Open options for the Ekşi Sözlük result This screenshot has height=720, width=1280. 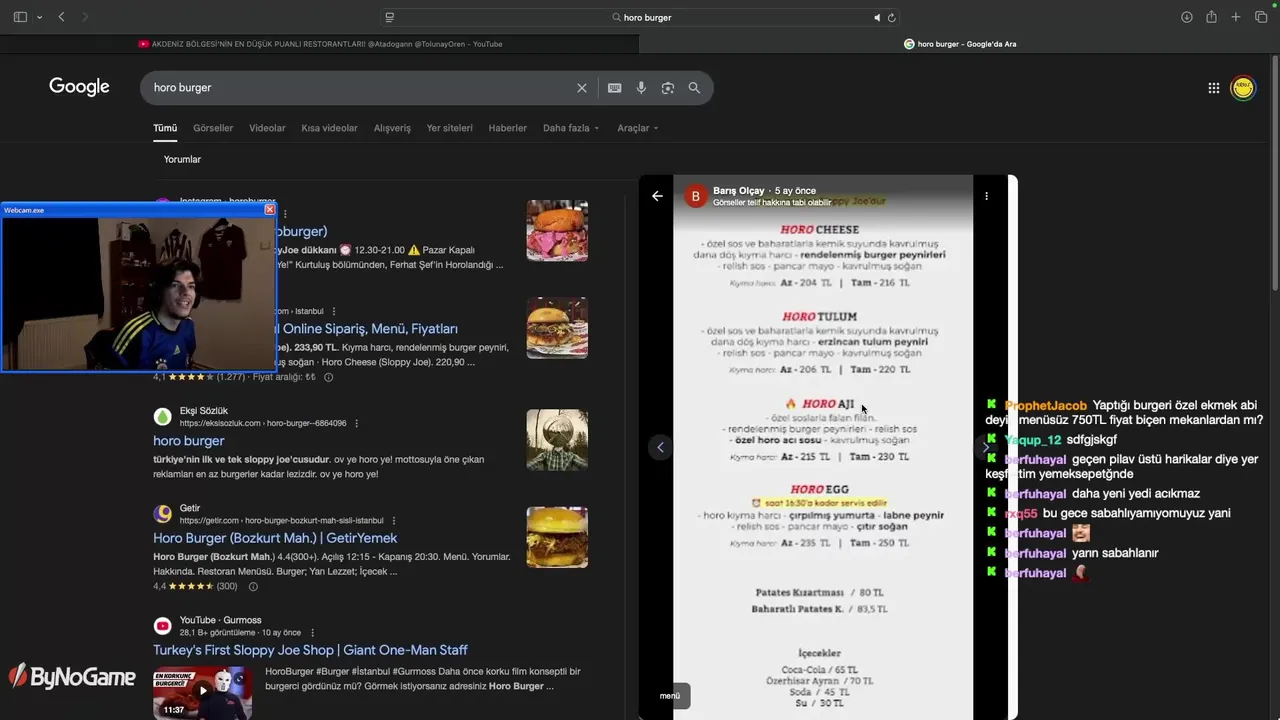[356, 423]
